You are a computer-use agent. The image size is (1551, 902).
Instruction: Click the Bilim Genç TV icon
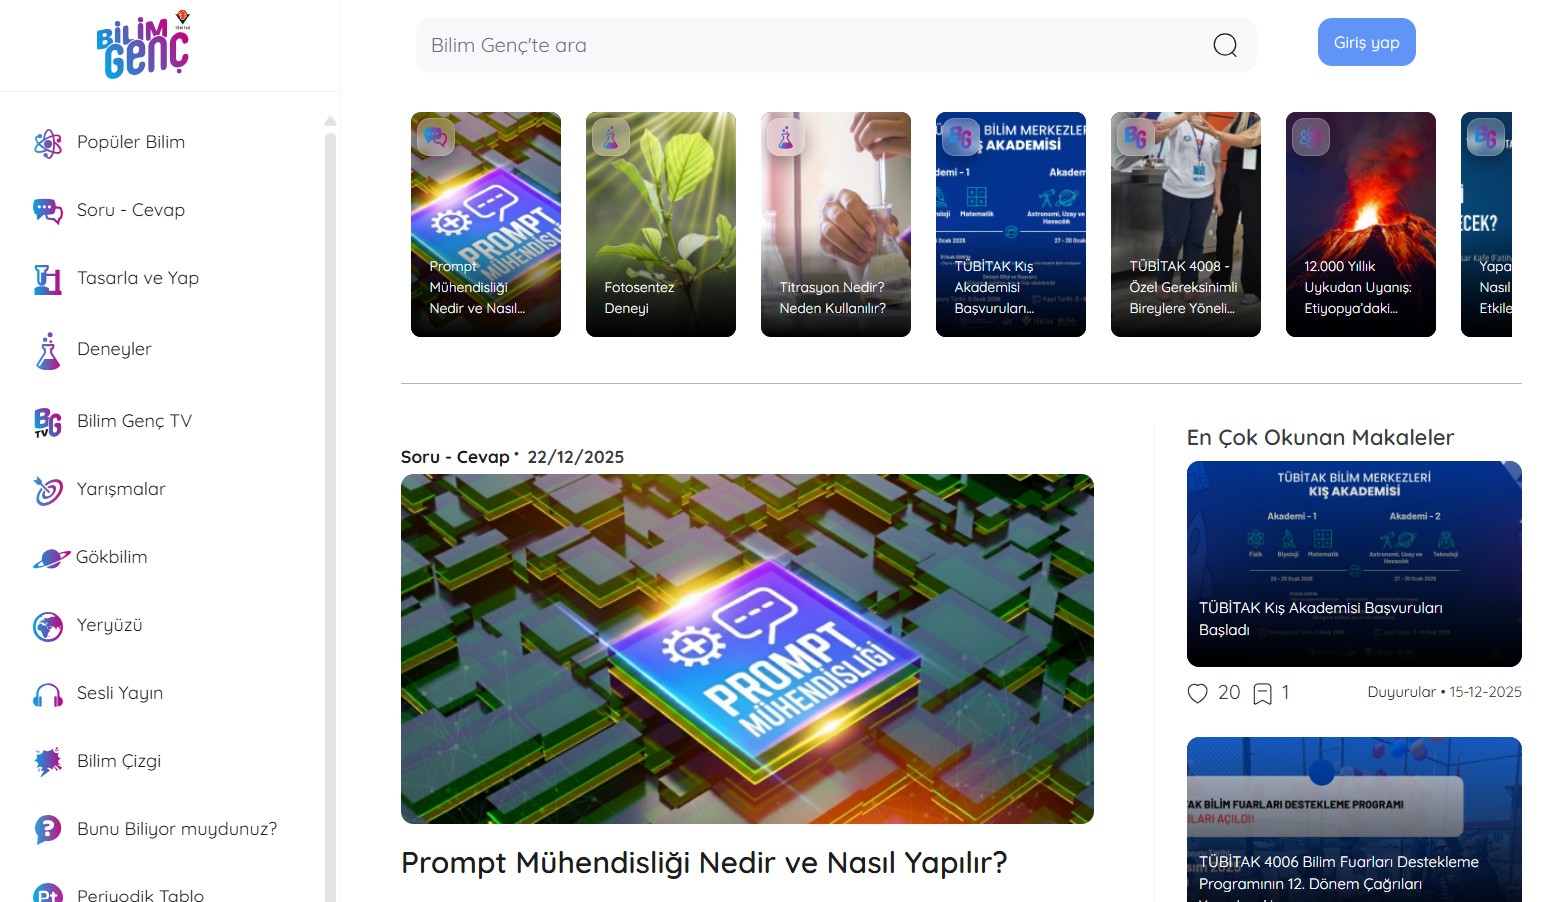tap(48, 422)
